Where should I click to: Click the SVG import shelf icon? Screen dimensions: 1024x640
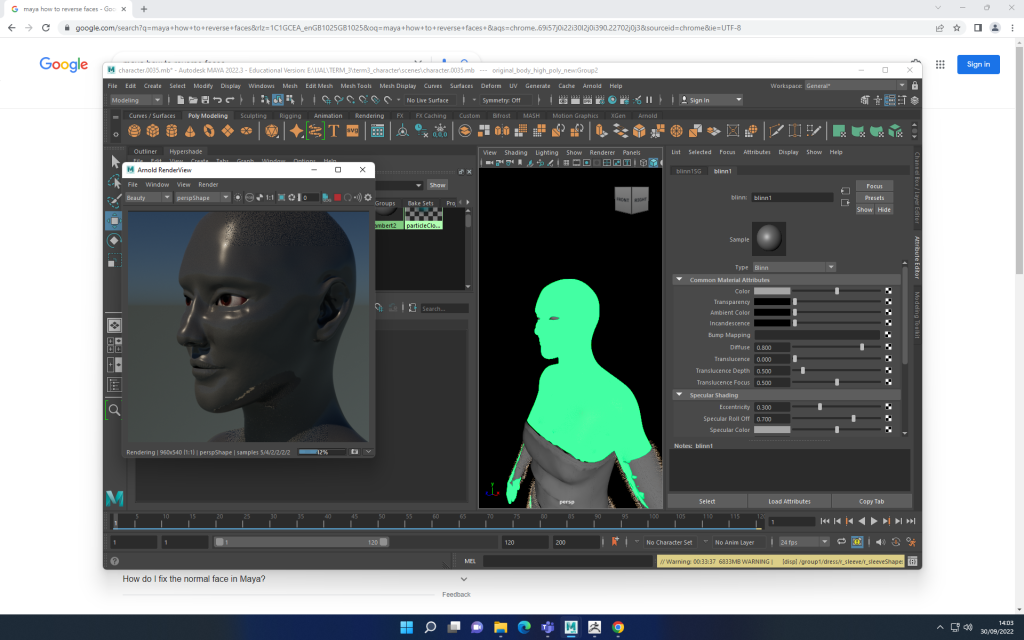click(x=353, y=131)
